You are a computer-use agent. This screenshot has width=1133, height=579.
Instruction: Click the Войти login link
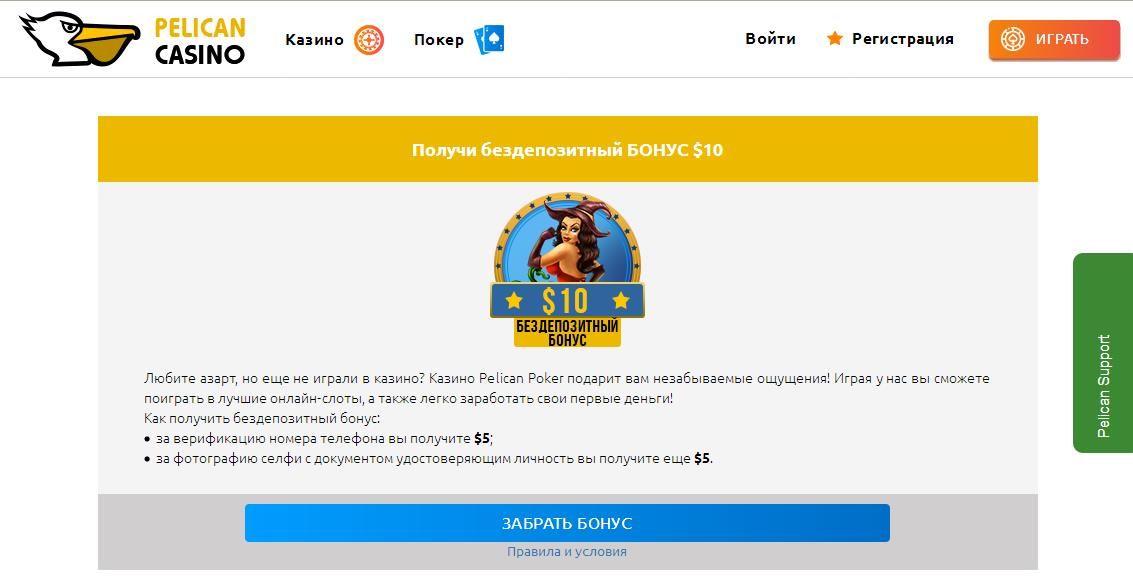tap(770, 38)
